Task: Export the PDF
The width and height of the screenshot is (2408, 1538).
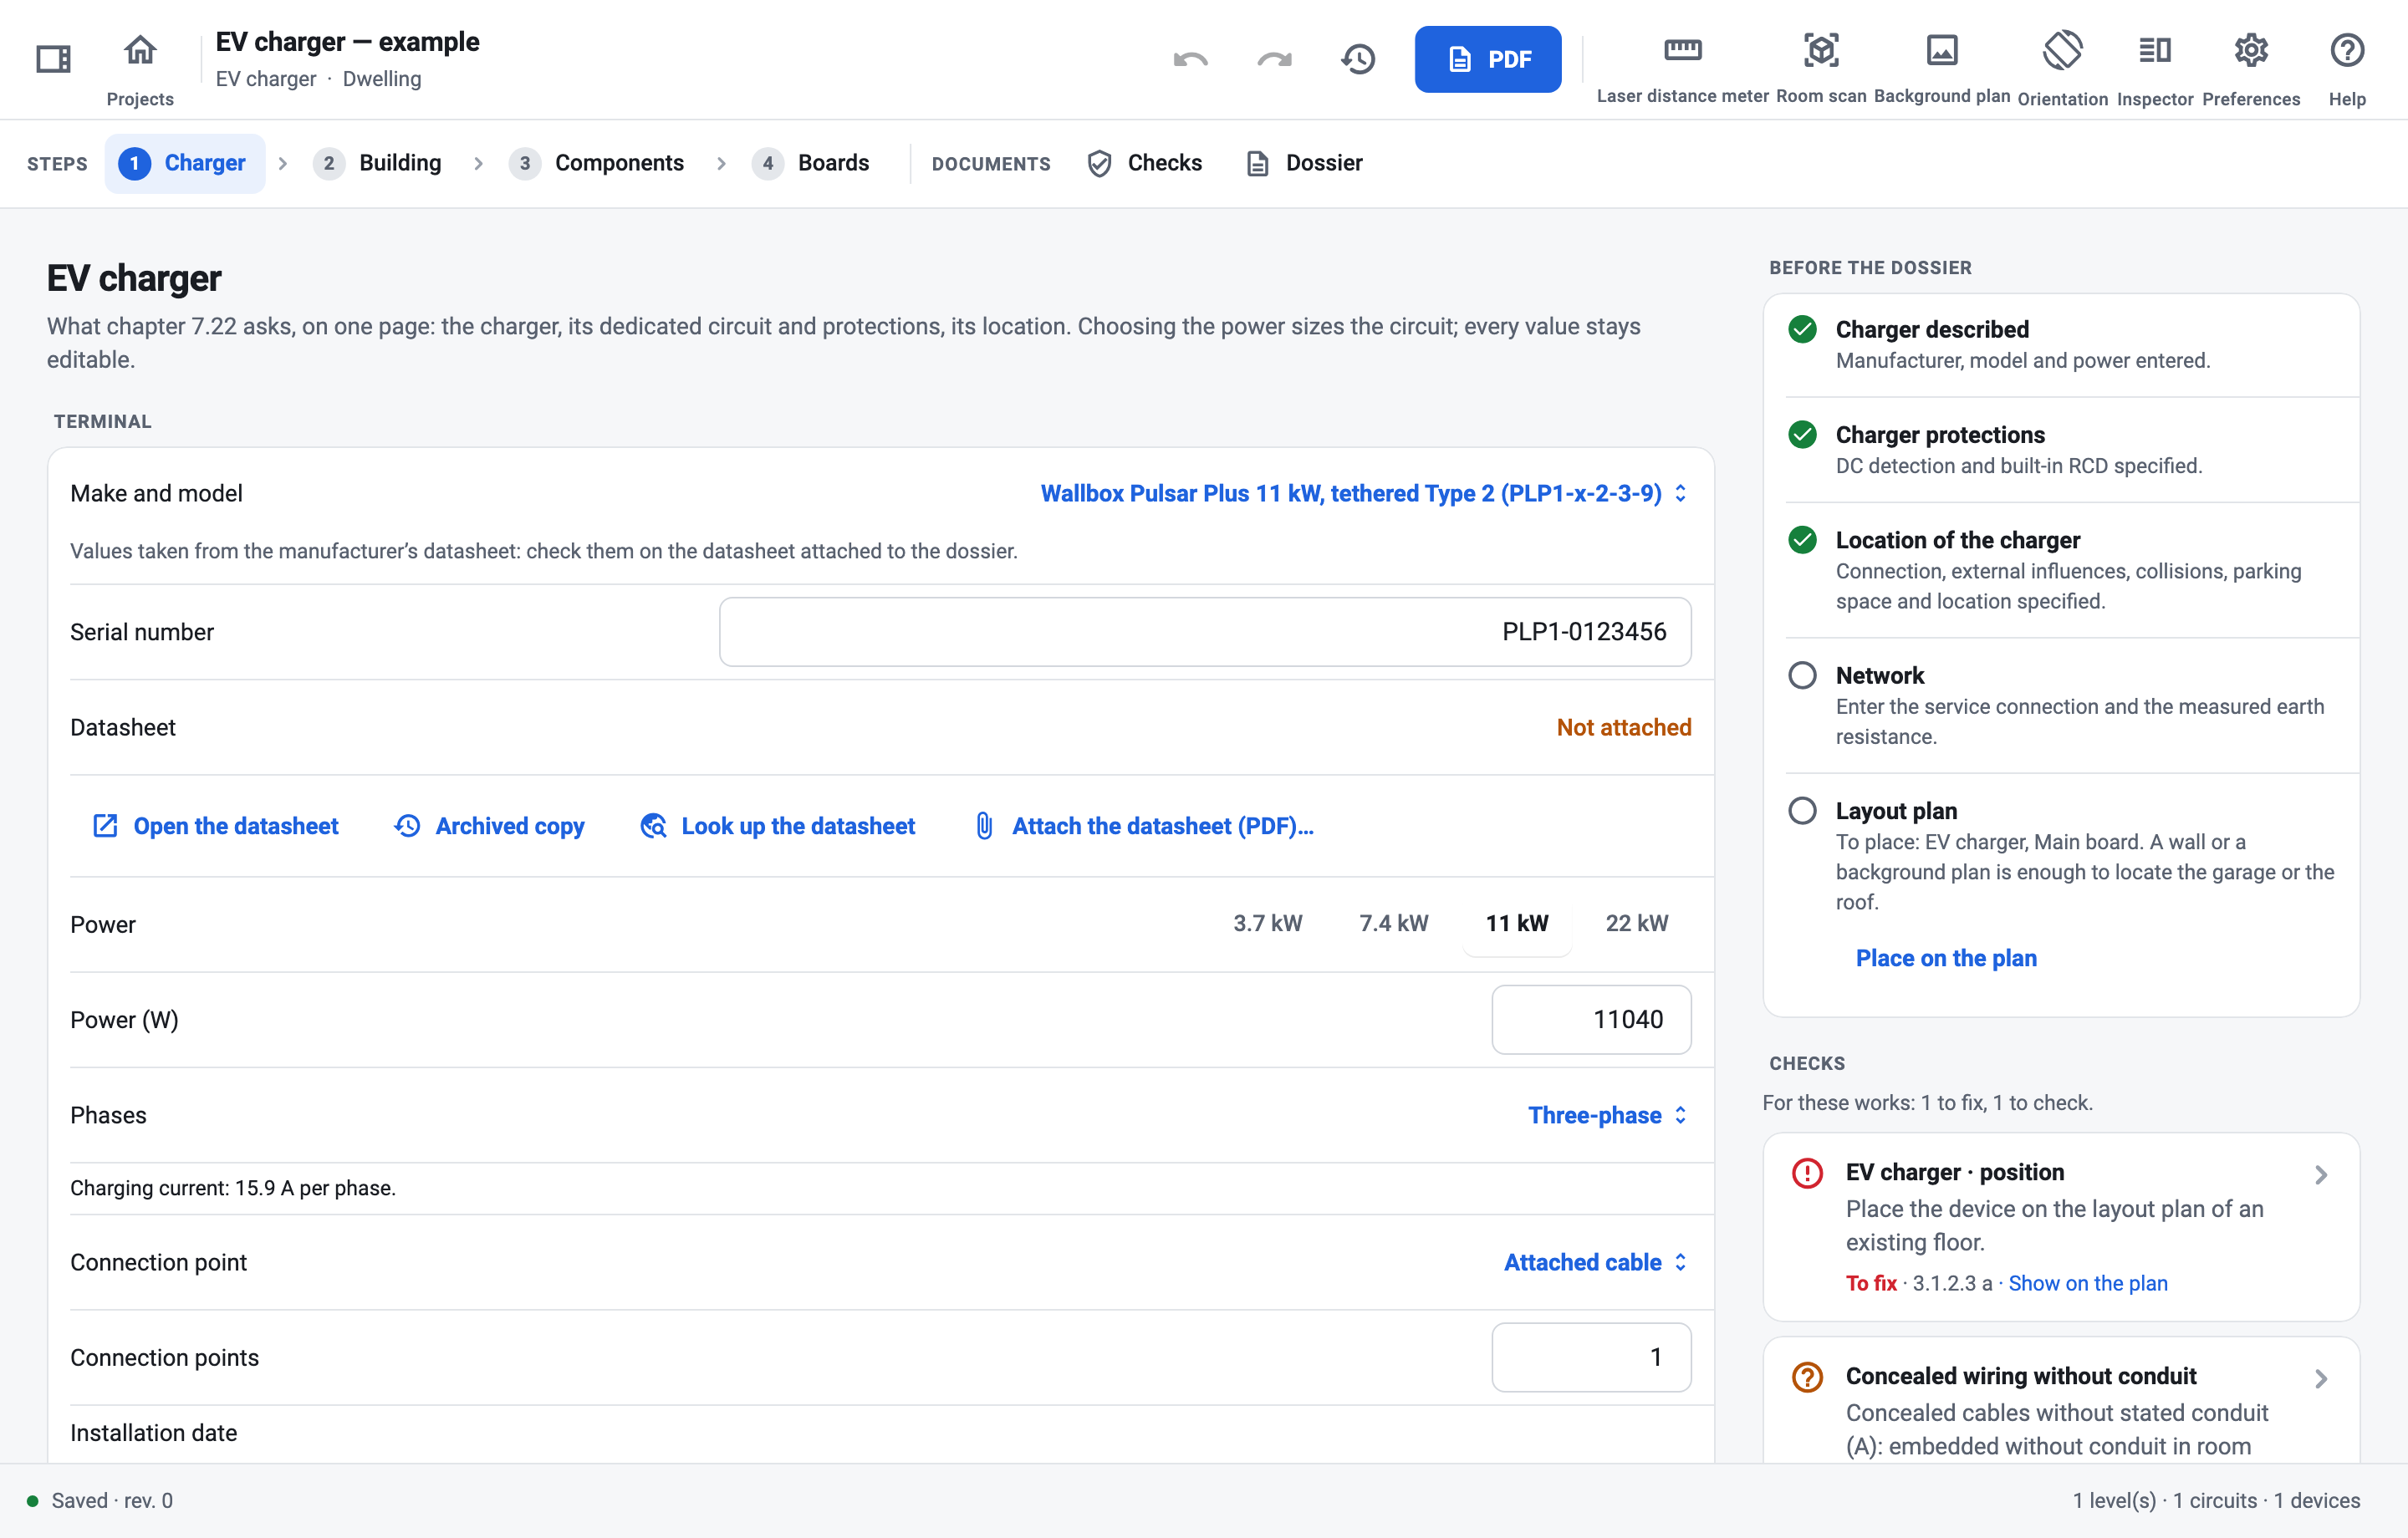Action: 1487,59
